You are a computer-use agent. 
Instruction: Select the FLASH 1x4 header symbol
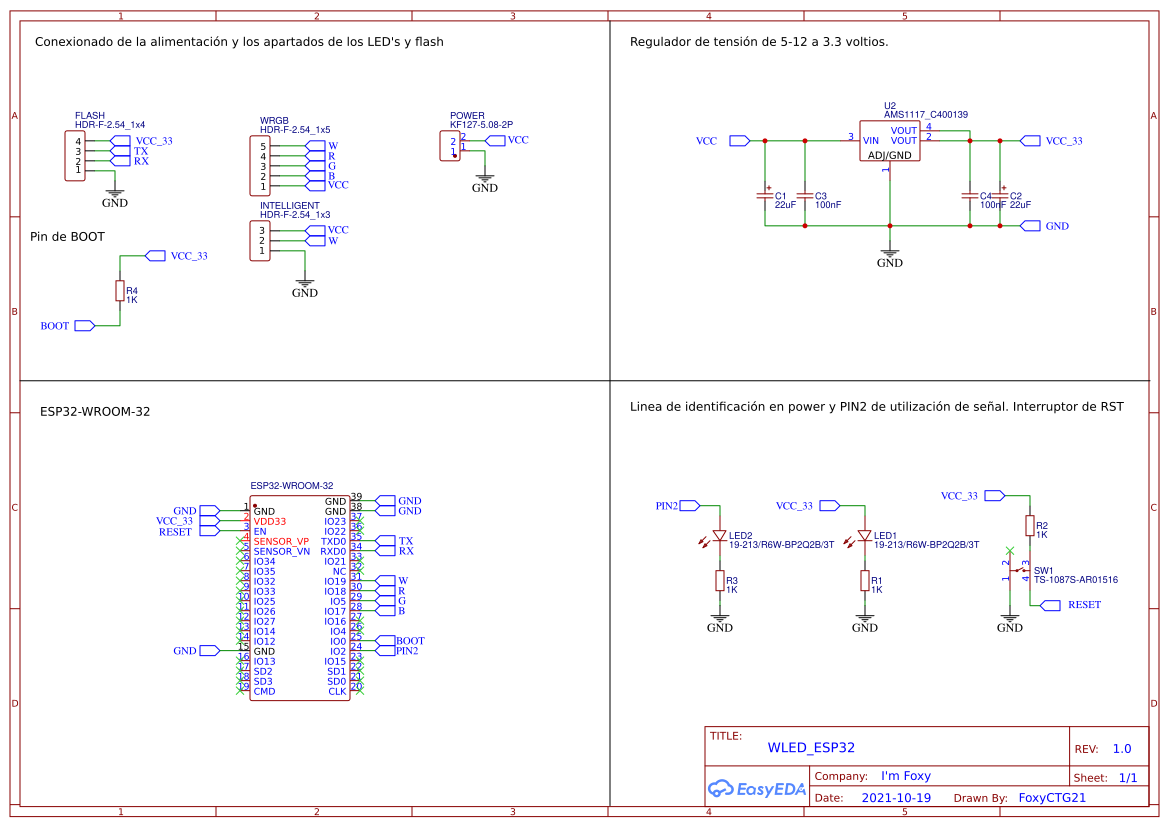75,156
